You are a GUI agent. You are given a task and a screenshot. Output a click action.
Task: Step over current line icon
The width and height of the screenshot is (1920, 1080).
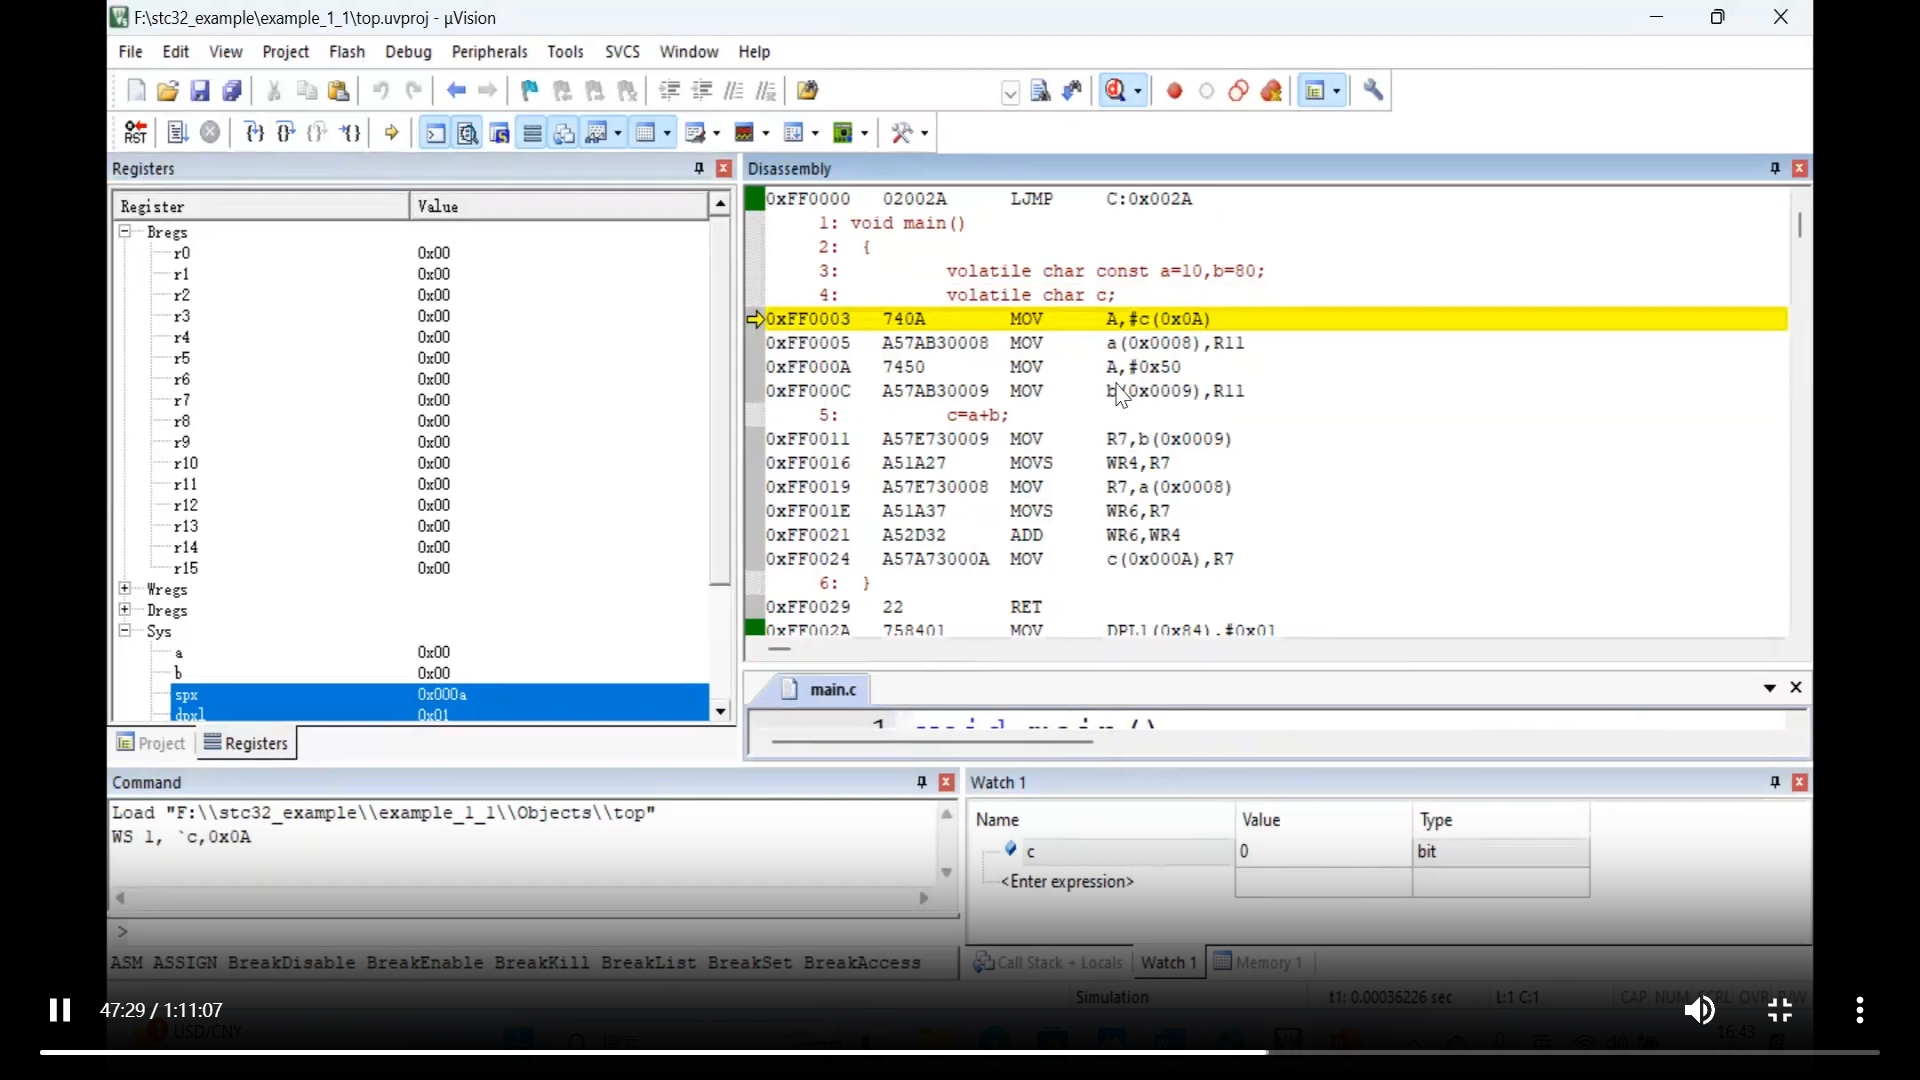286,133
